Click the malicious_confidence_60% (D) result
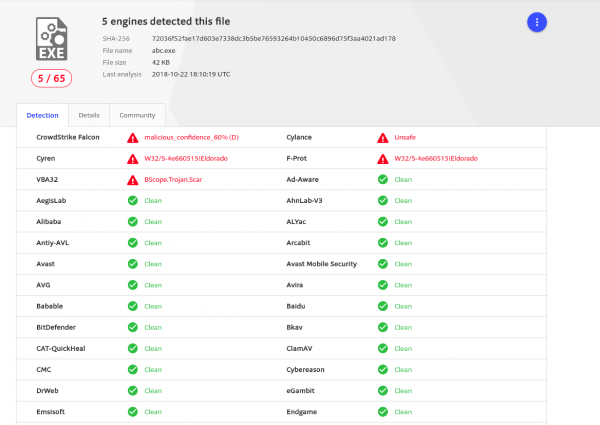The image size is (600, 425). (x=191, y=137)
